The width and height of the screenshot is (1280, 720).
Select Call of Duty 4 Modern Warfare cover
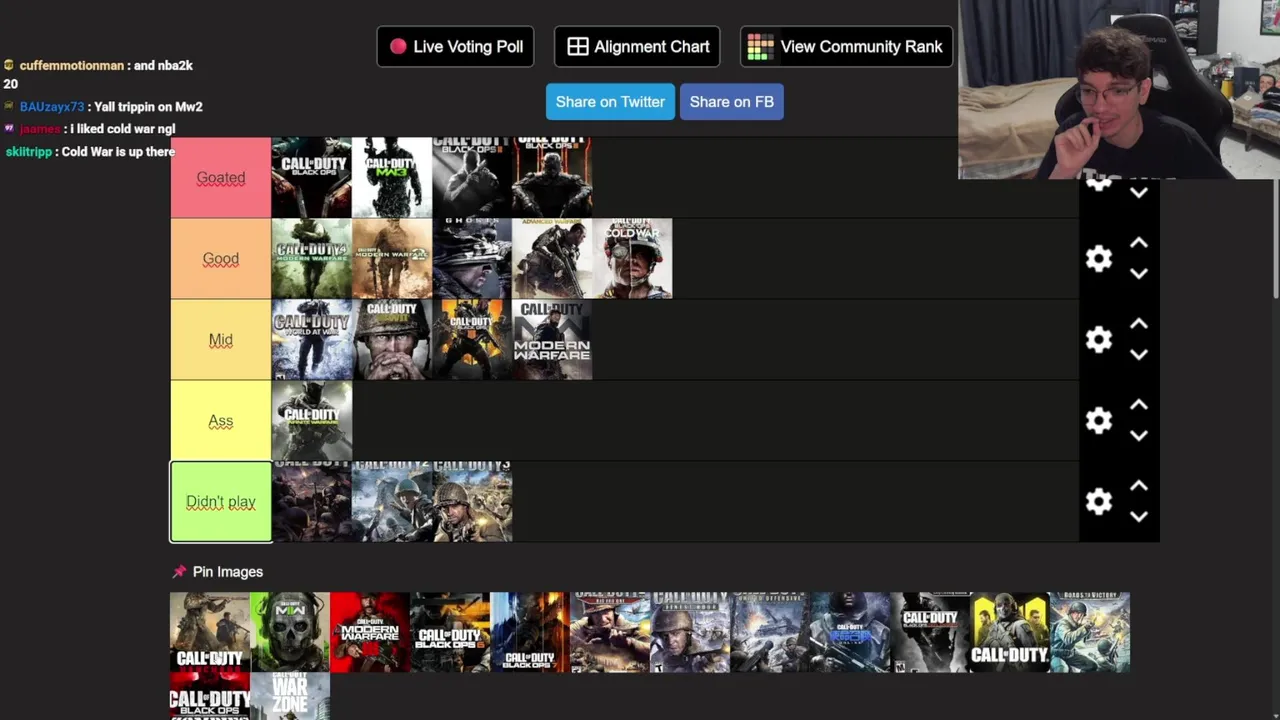(x=312, y=259)
